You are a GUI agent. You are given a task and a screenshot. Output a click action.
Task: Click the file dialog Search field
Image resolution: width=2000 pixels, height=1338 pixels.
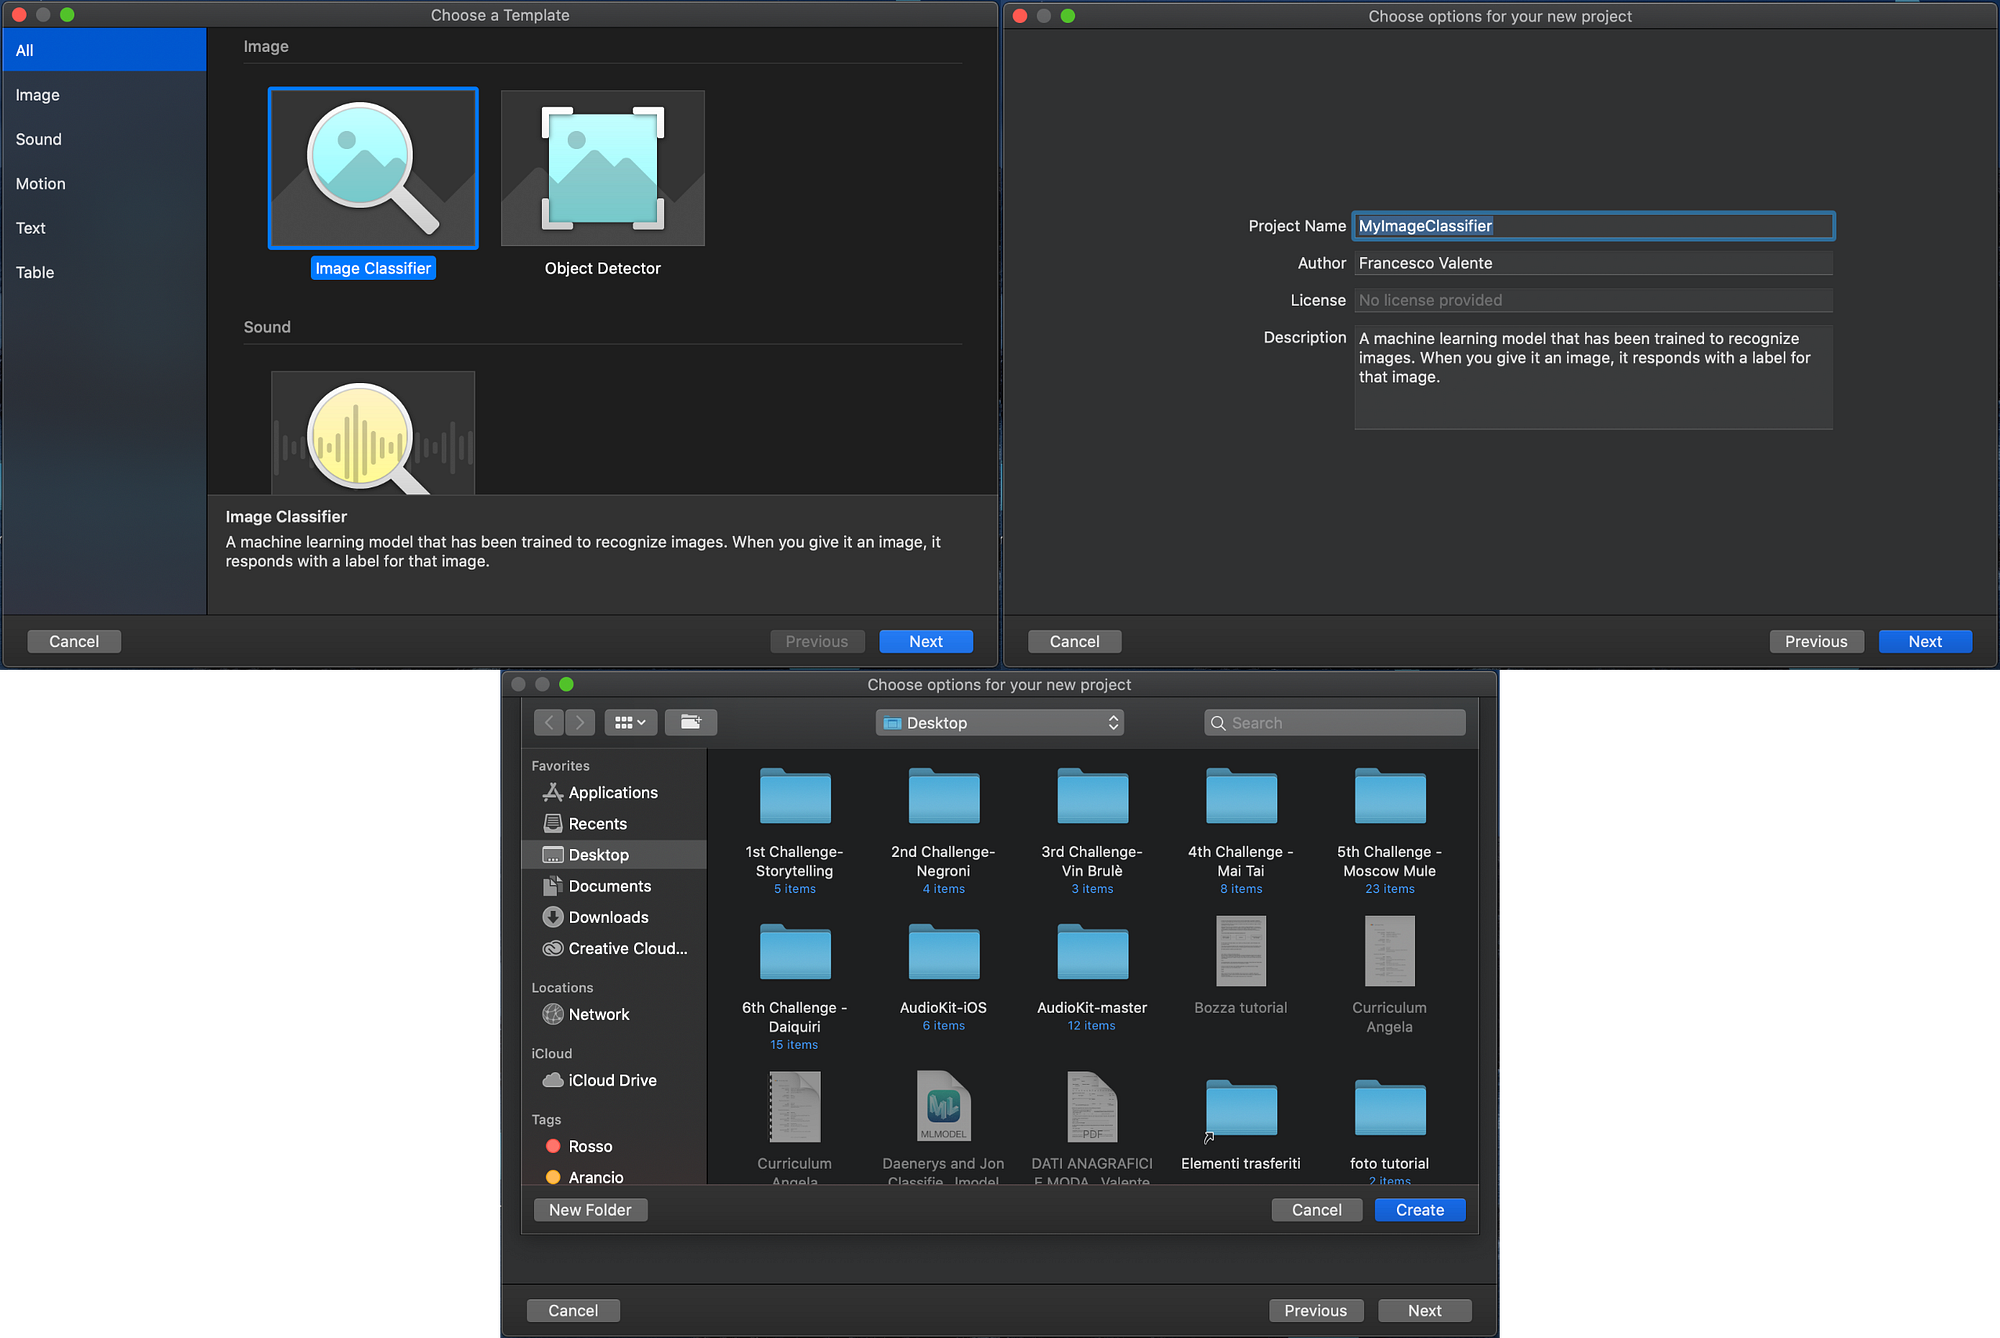(x=1335, y=722)
